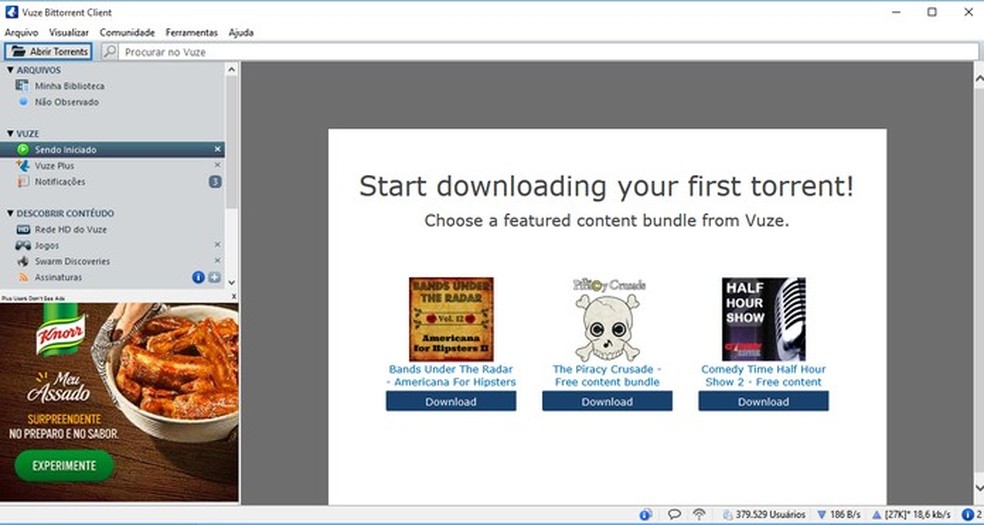Viewport: 984px width, 525px height.
Task: Click the Vuze Plus frog icon
Action: (x=23, y=166)
